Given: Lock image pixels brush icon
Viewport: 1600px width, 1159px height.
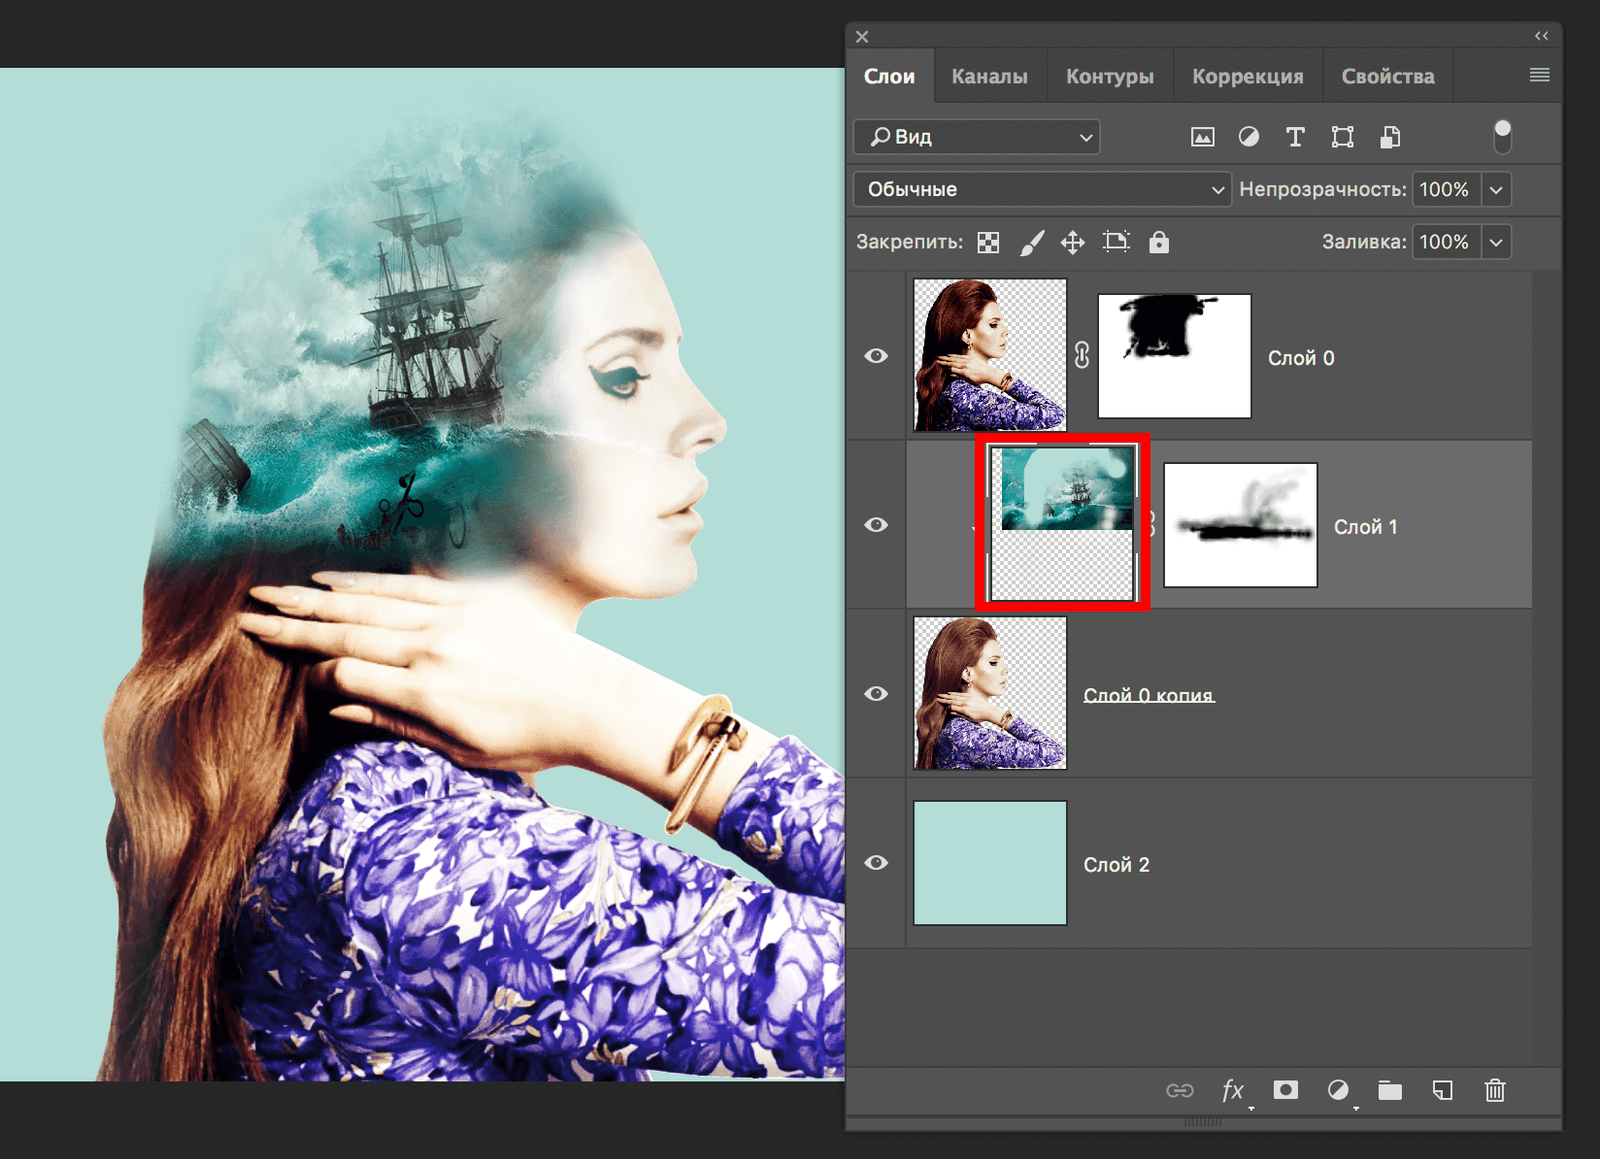Looking at the screenshot, I should click(1031, 242).
